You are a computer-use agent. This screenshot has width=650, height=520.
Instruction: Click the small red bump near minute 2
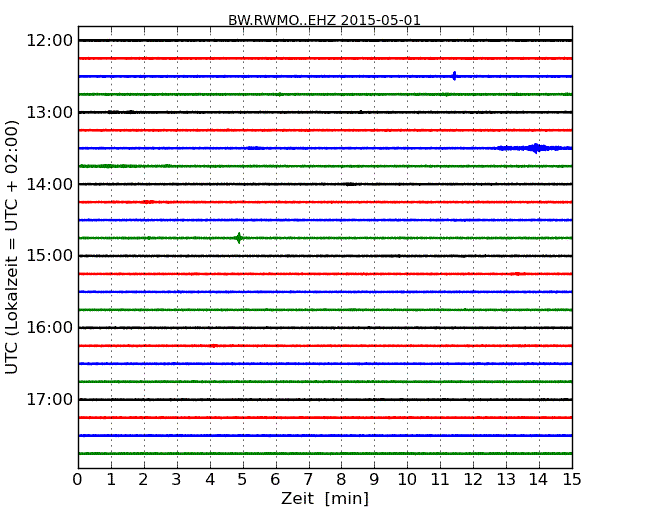click(148, 202)
